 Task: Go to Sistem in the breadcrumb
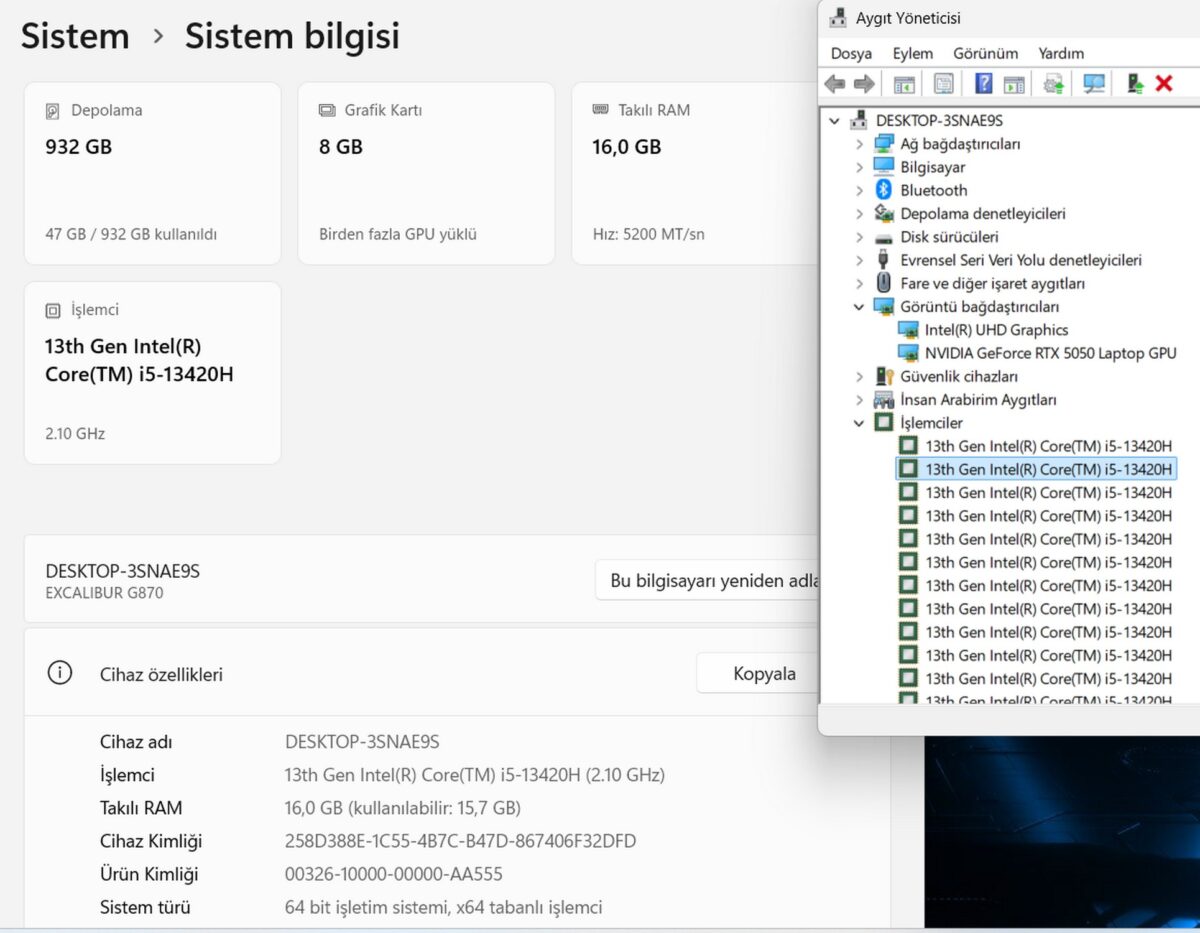pos(75,36)
